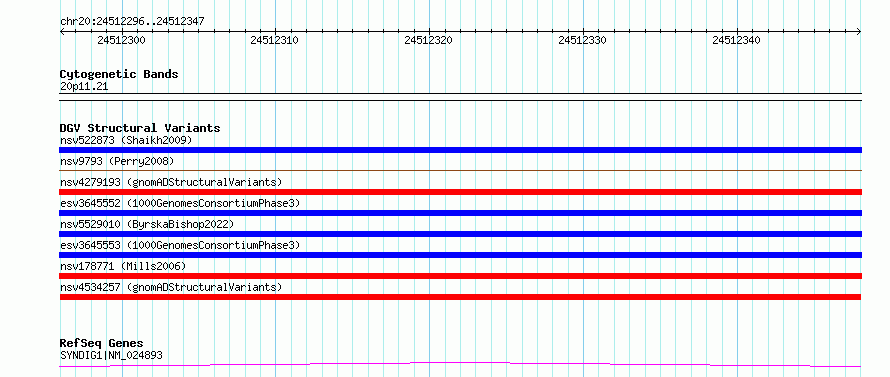Screen dimensions: 890x377
Task: Click the red bar for nsv4279193
Action: click(460, 192)
